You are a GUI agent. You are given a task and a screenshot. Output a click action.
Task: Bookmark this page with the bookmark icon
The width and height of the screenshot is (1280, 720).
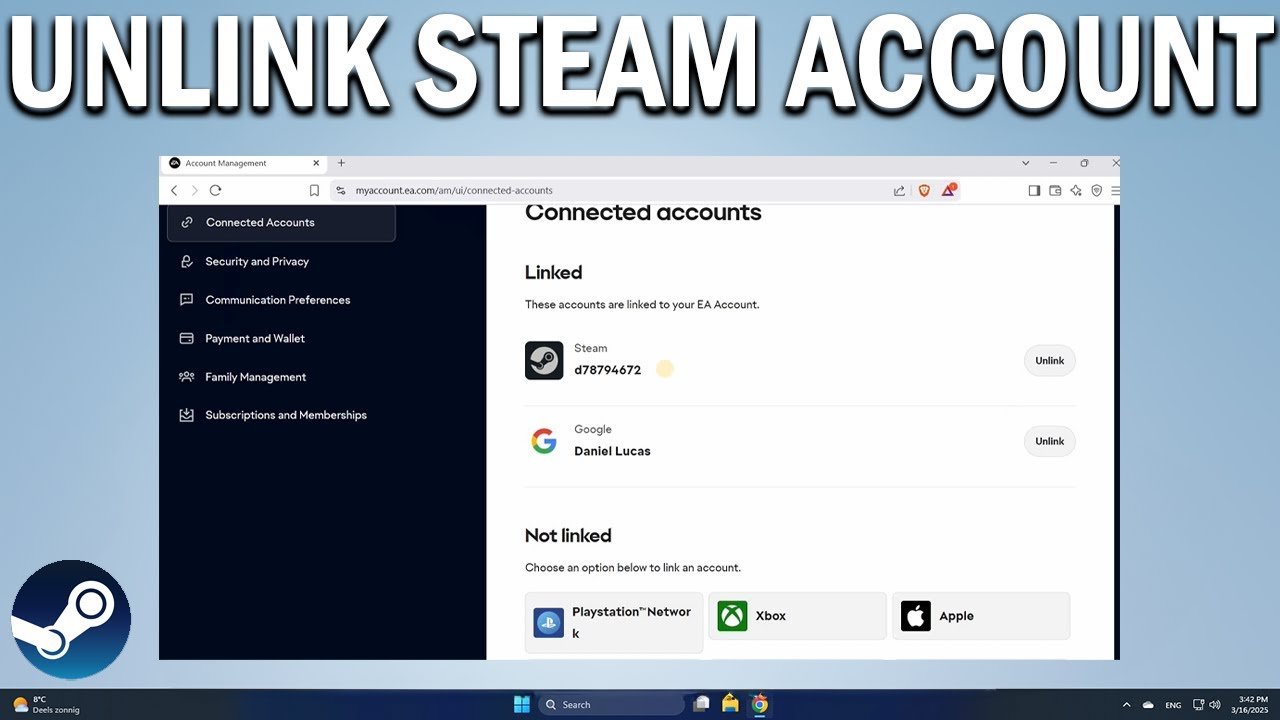click(314, 190)
